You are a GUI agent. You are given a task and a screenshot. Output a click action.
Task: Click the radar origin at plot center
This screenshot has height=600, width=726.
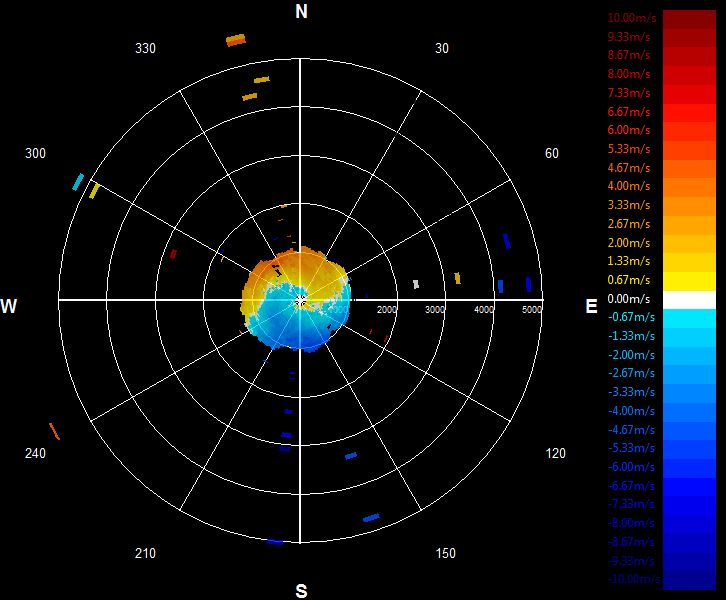point(300,300)
